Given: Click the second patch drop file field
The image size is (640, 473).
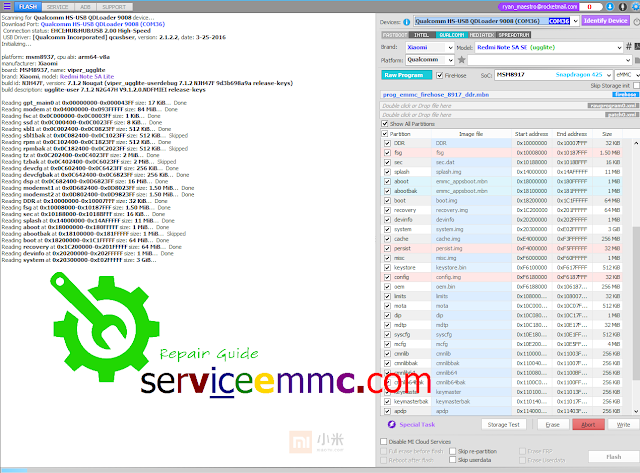Looking at the screenshot, I should [509, 115].
